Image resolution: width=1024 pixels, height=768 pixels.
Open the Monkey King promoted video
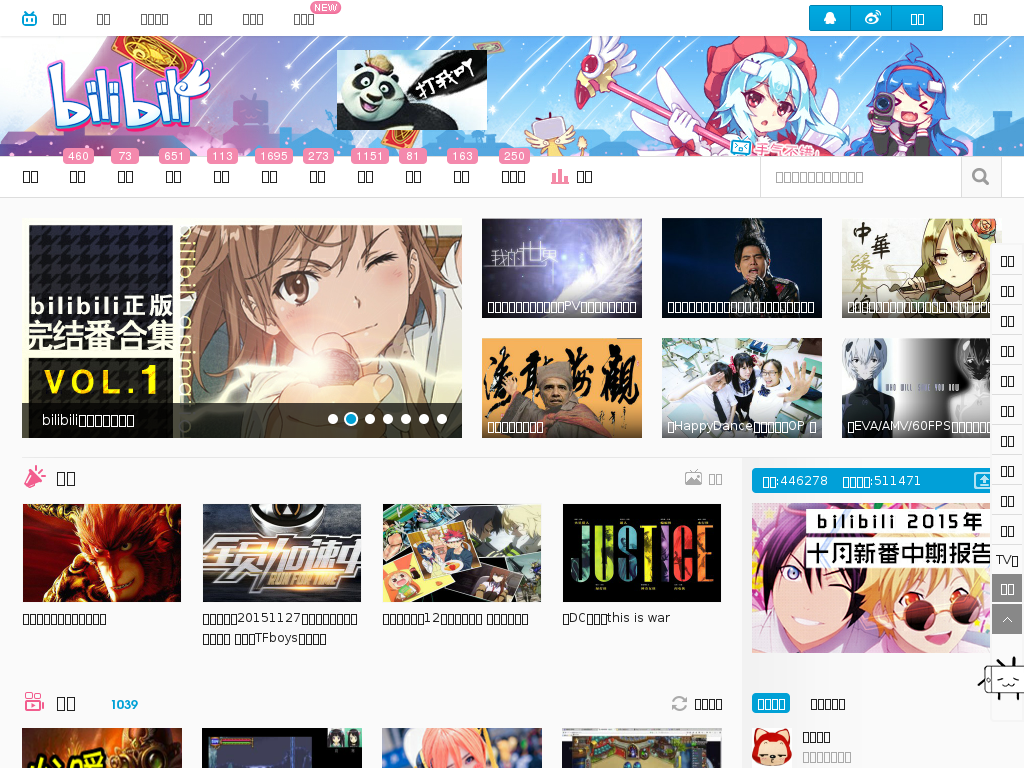(102, 552)
